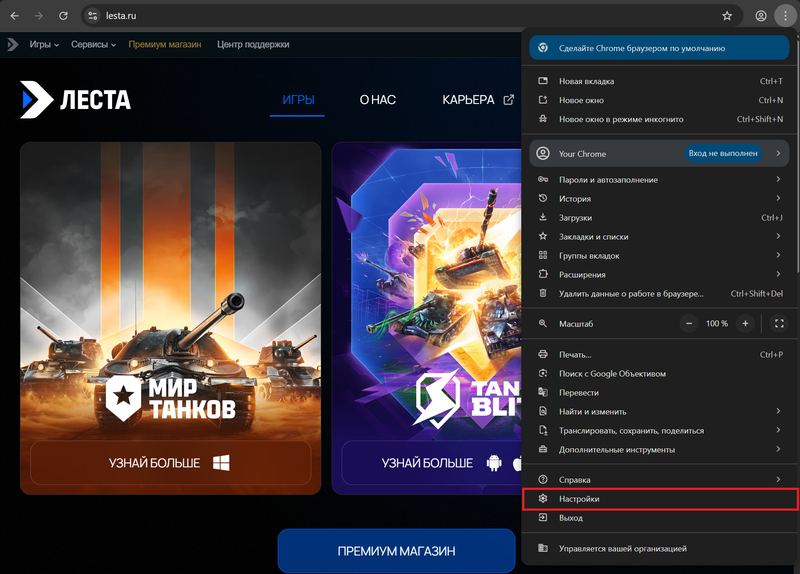This screenshot has width=800, height=574.
Task: Open the three-dot Chrome menu button
Action: 786,16
